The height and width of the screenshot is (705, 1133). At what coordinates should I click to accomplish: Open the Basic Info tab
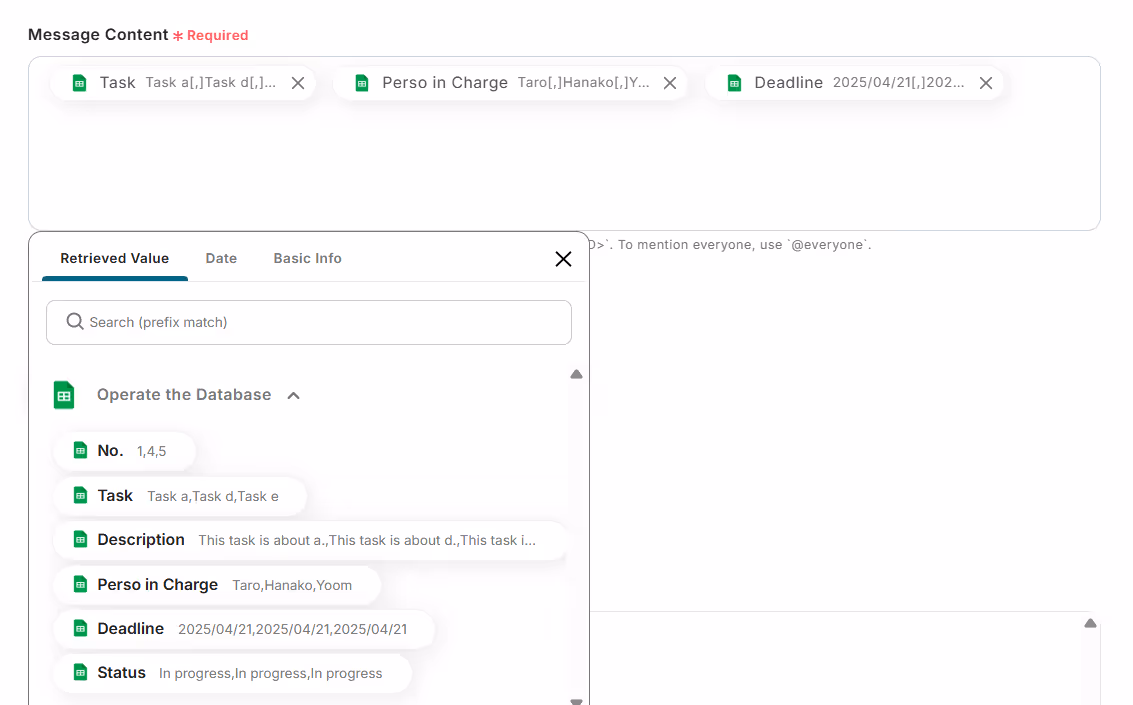[x=307, y=259]
